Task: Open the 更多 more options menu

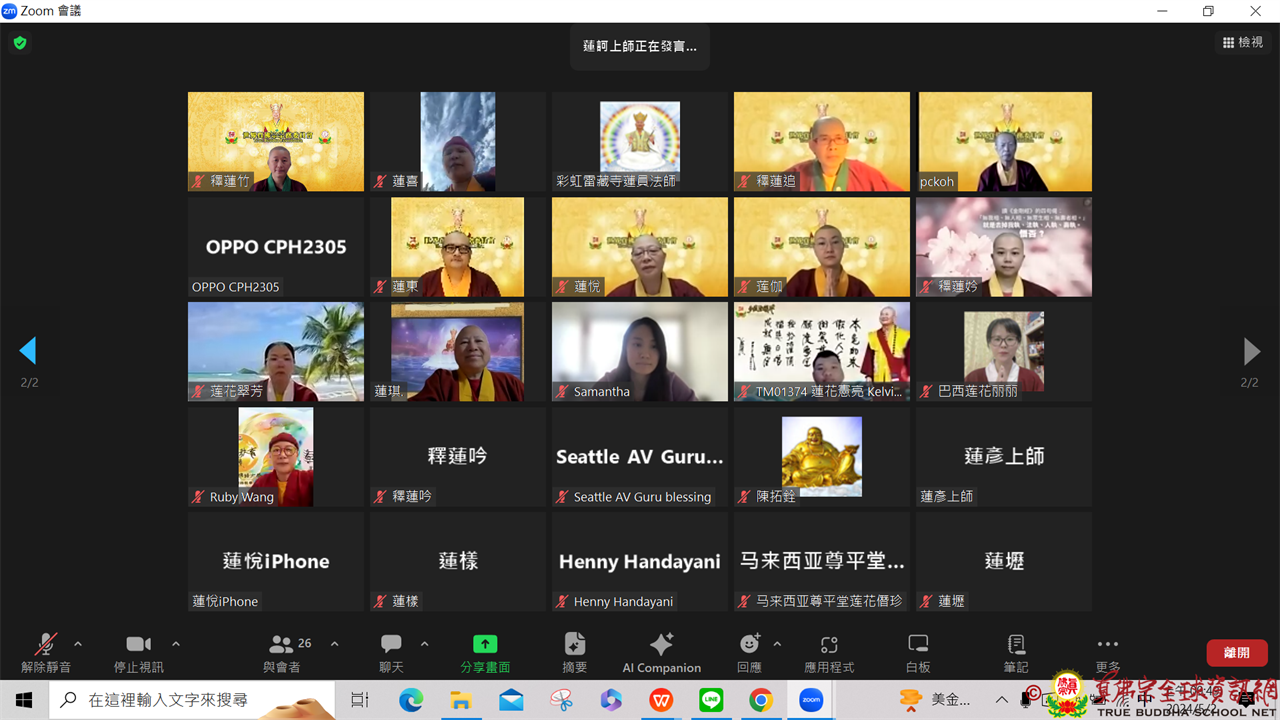Action: [x=1107, y=651]
